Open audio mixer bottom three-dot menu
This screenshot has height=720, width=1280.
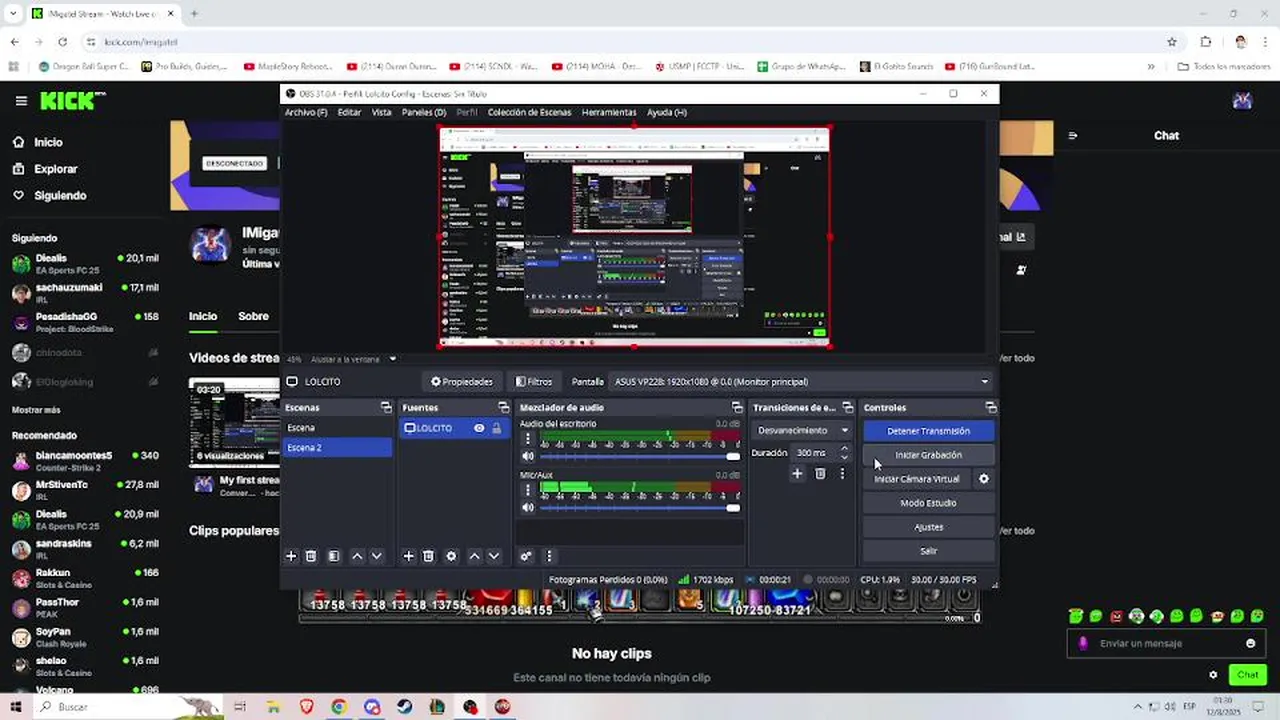(x=548, y=556)
